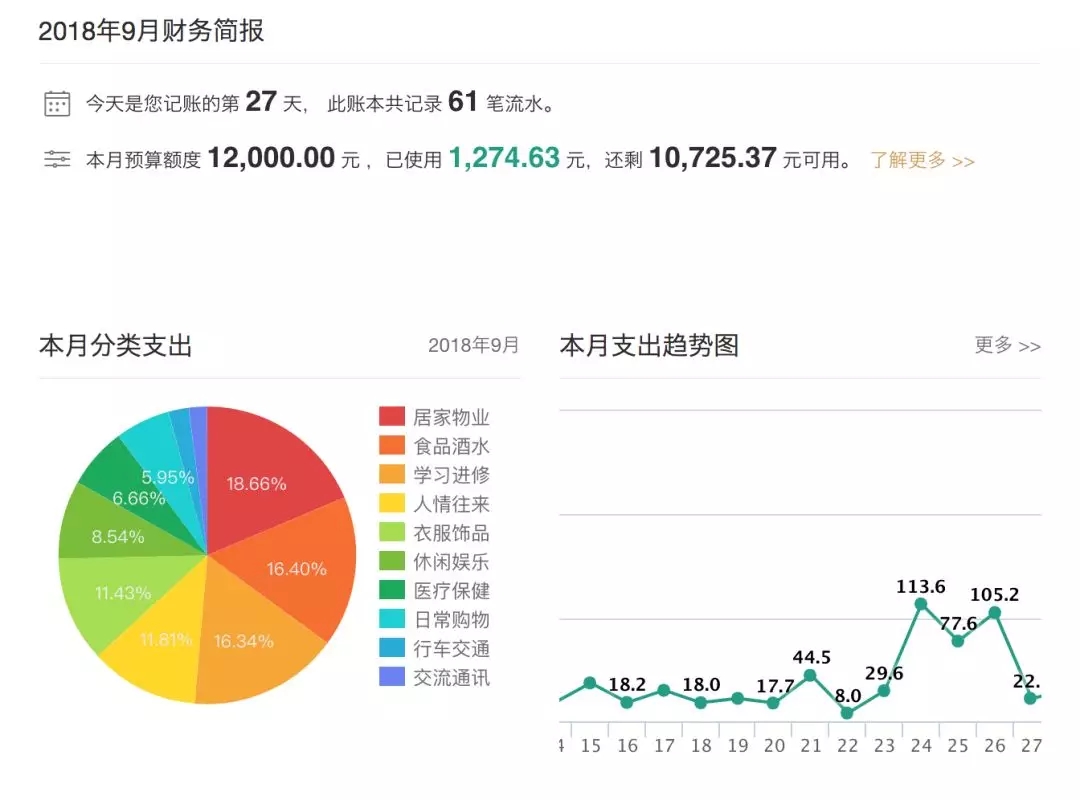Click the 113.6 data point on day 24

point(921,604)
